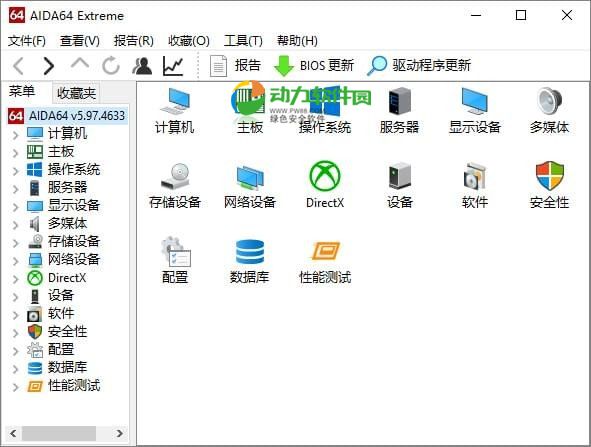Open the 报告(R) menu
The height and width of the screenshot is (447, 591).
click(x=134, y=41)
